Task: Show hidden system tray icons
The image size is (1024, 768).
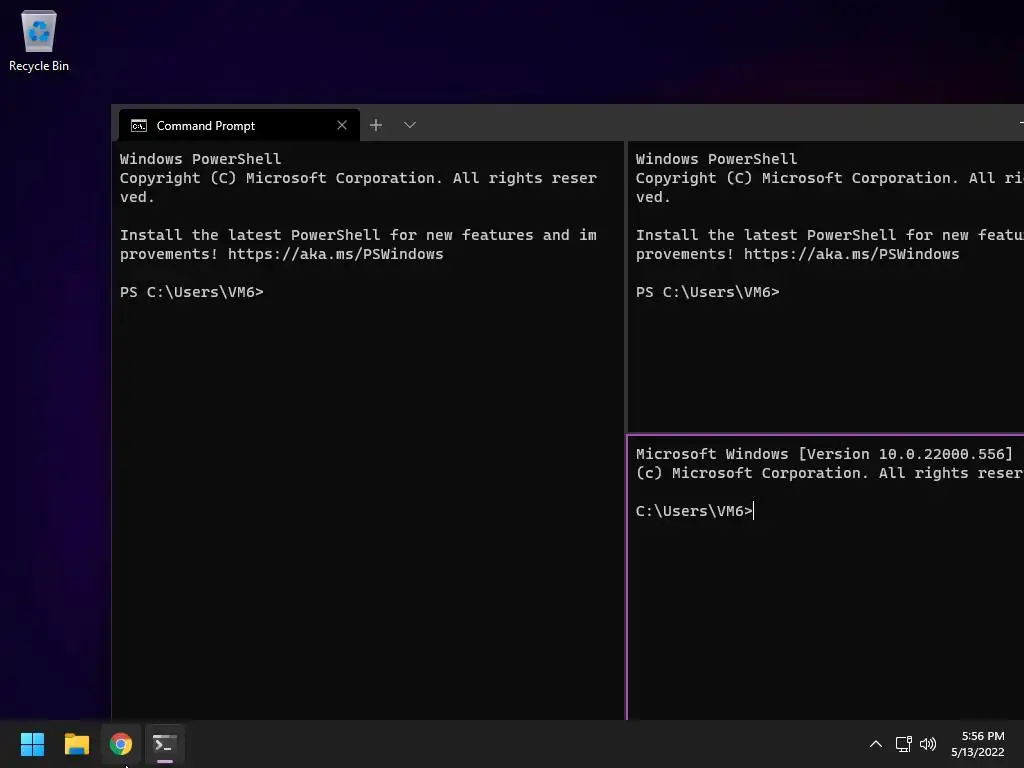Action: point(876,744)
